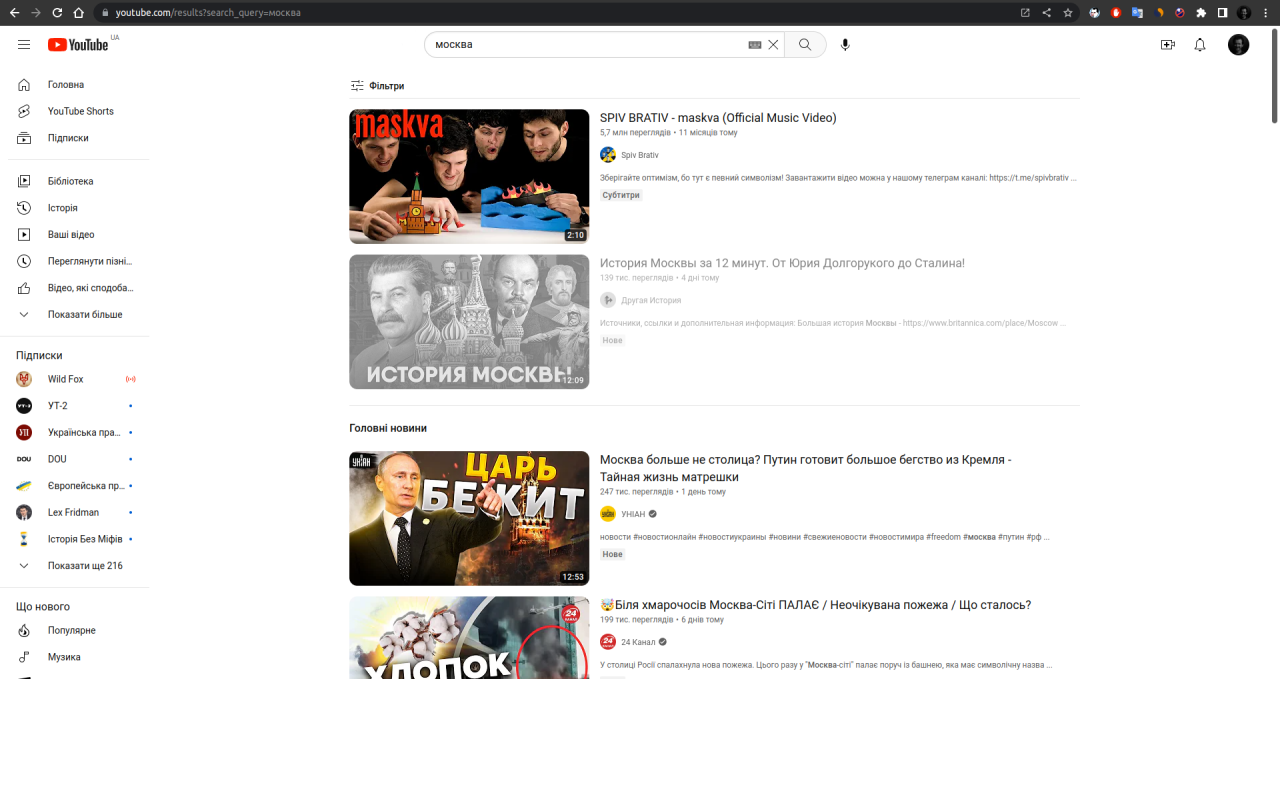Clear the search query with the X
Screen dimensions: 1280x800
[x=773, y=45]
